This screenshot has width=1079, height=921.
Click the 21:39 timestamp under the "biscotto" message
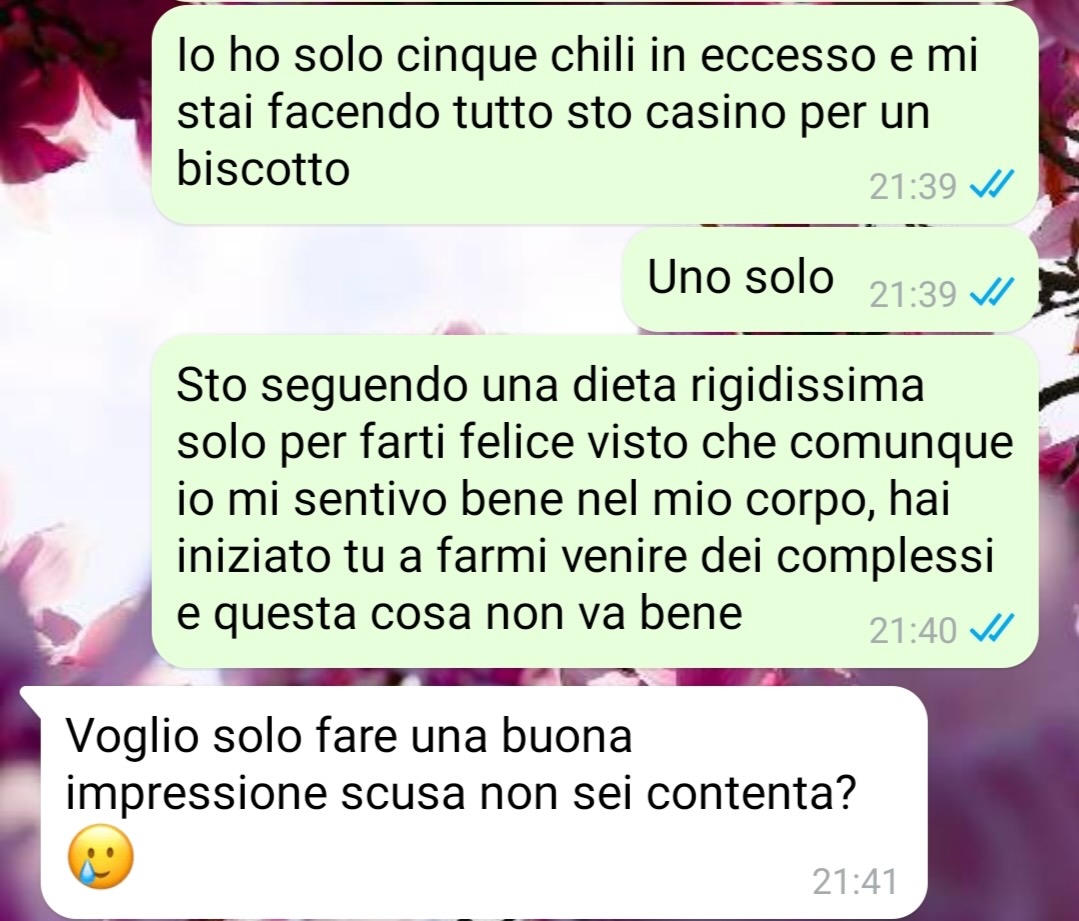912,186
